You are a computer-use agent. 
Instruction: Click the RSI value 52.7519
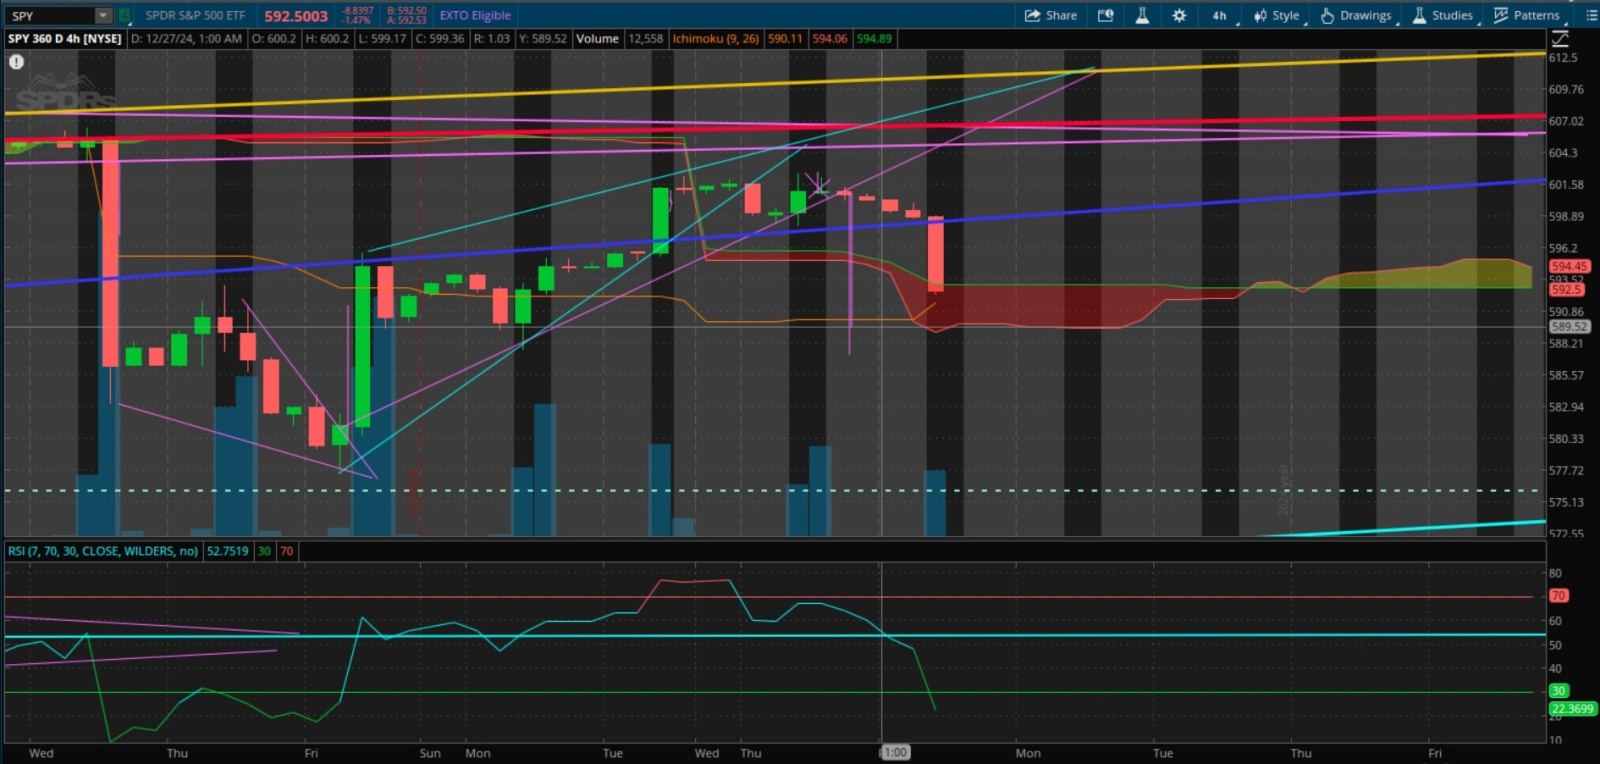tap(227, 551)
